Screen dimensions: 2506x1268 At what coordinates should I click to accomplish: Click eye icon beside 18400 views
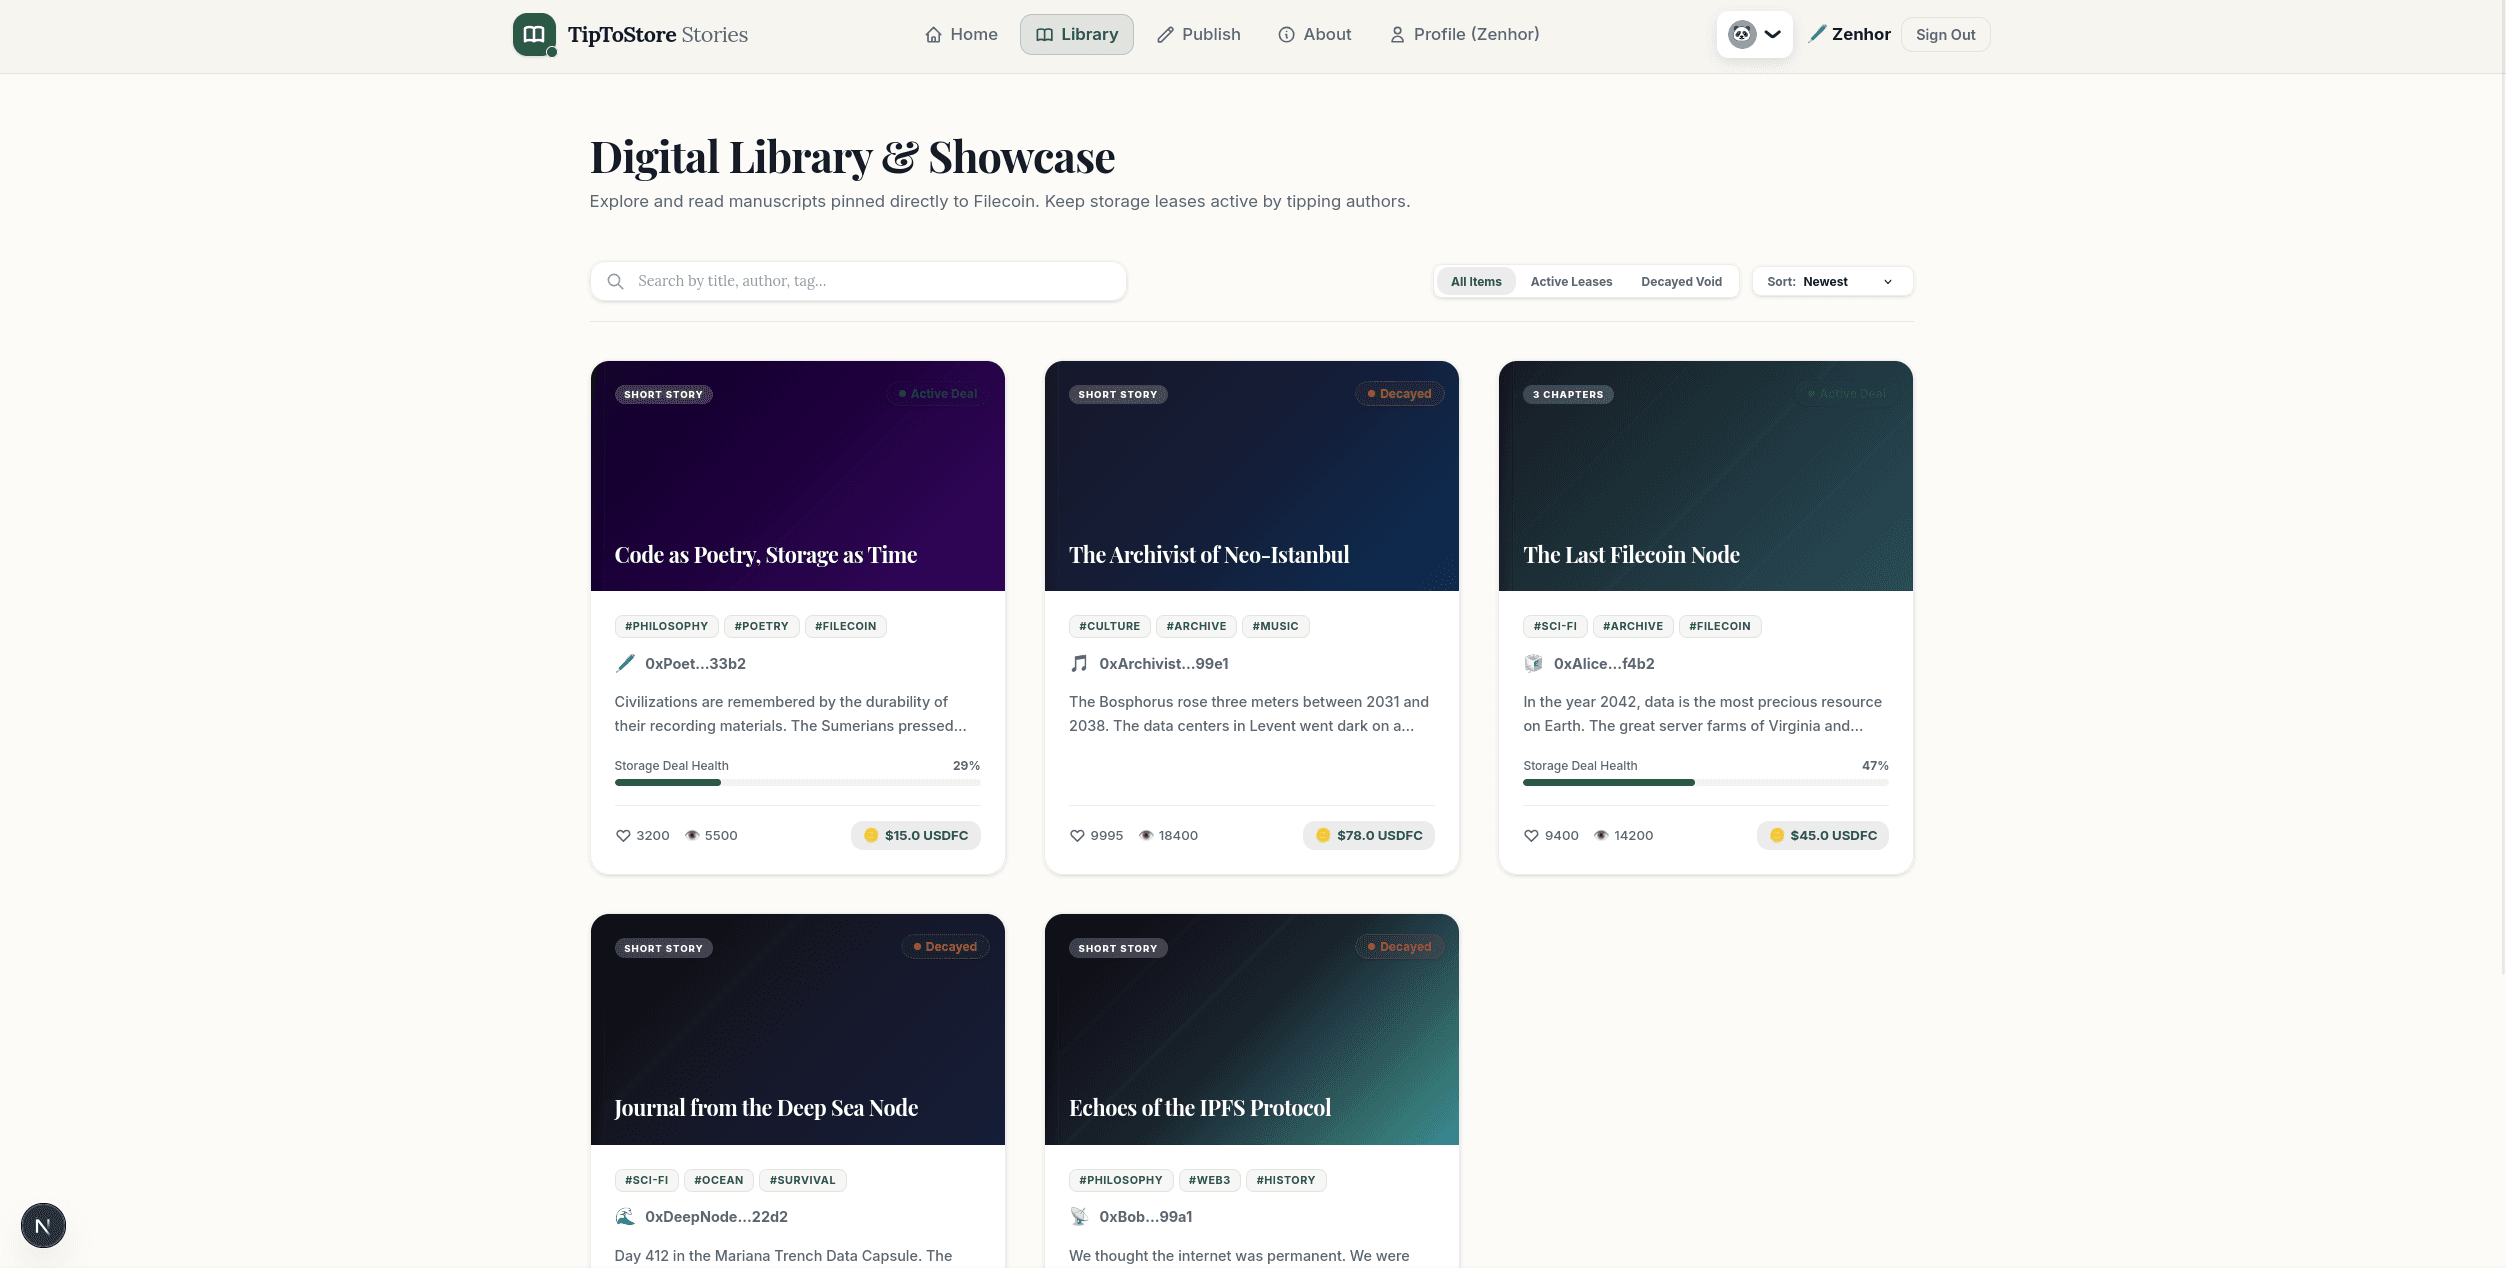tap(1146, 835)
